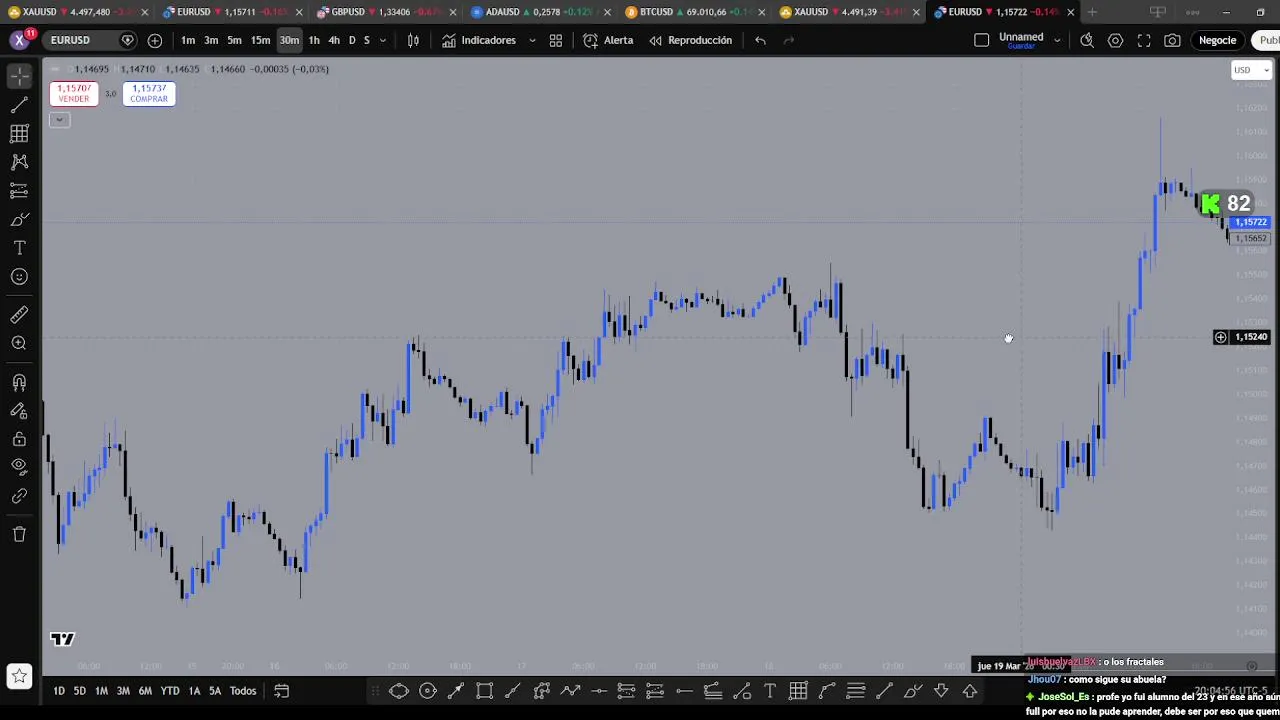Toggle hide all drawings eye icon
1280x720 pixels.
point(19,467)
